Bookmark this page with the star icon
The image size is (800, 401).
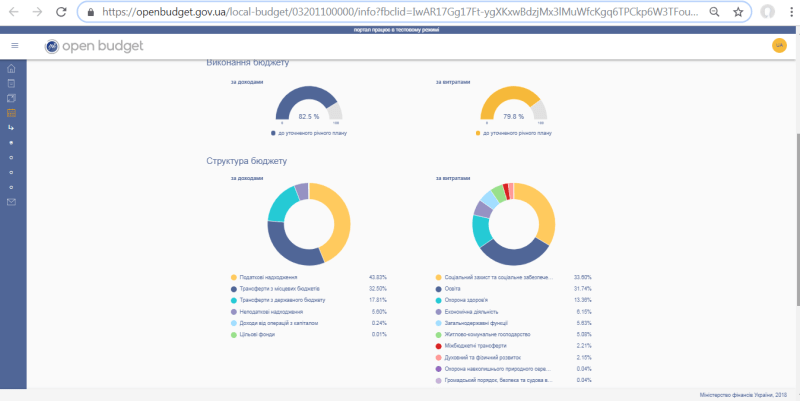click(x=737, y=12)
